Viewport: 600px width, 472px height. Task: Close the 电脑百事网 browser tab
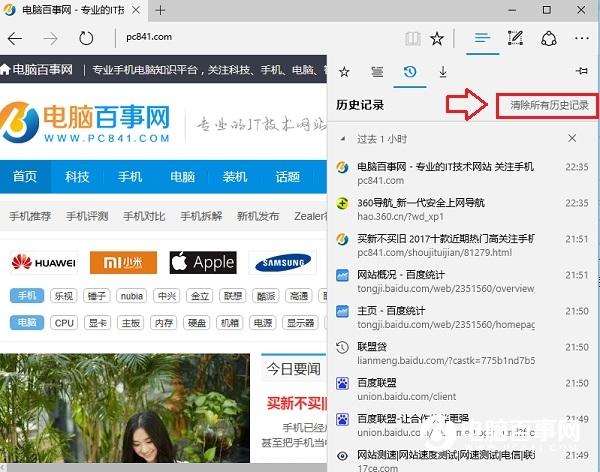click(136, 10)
